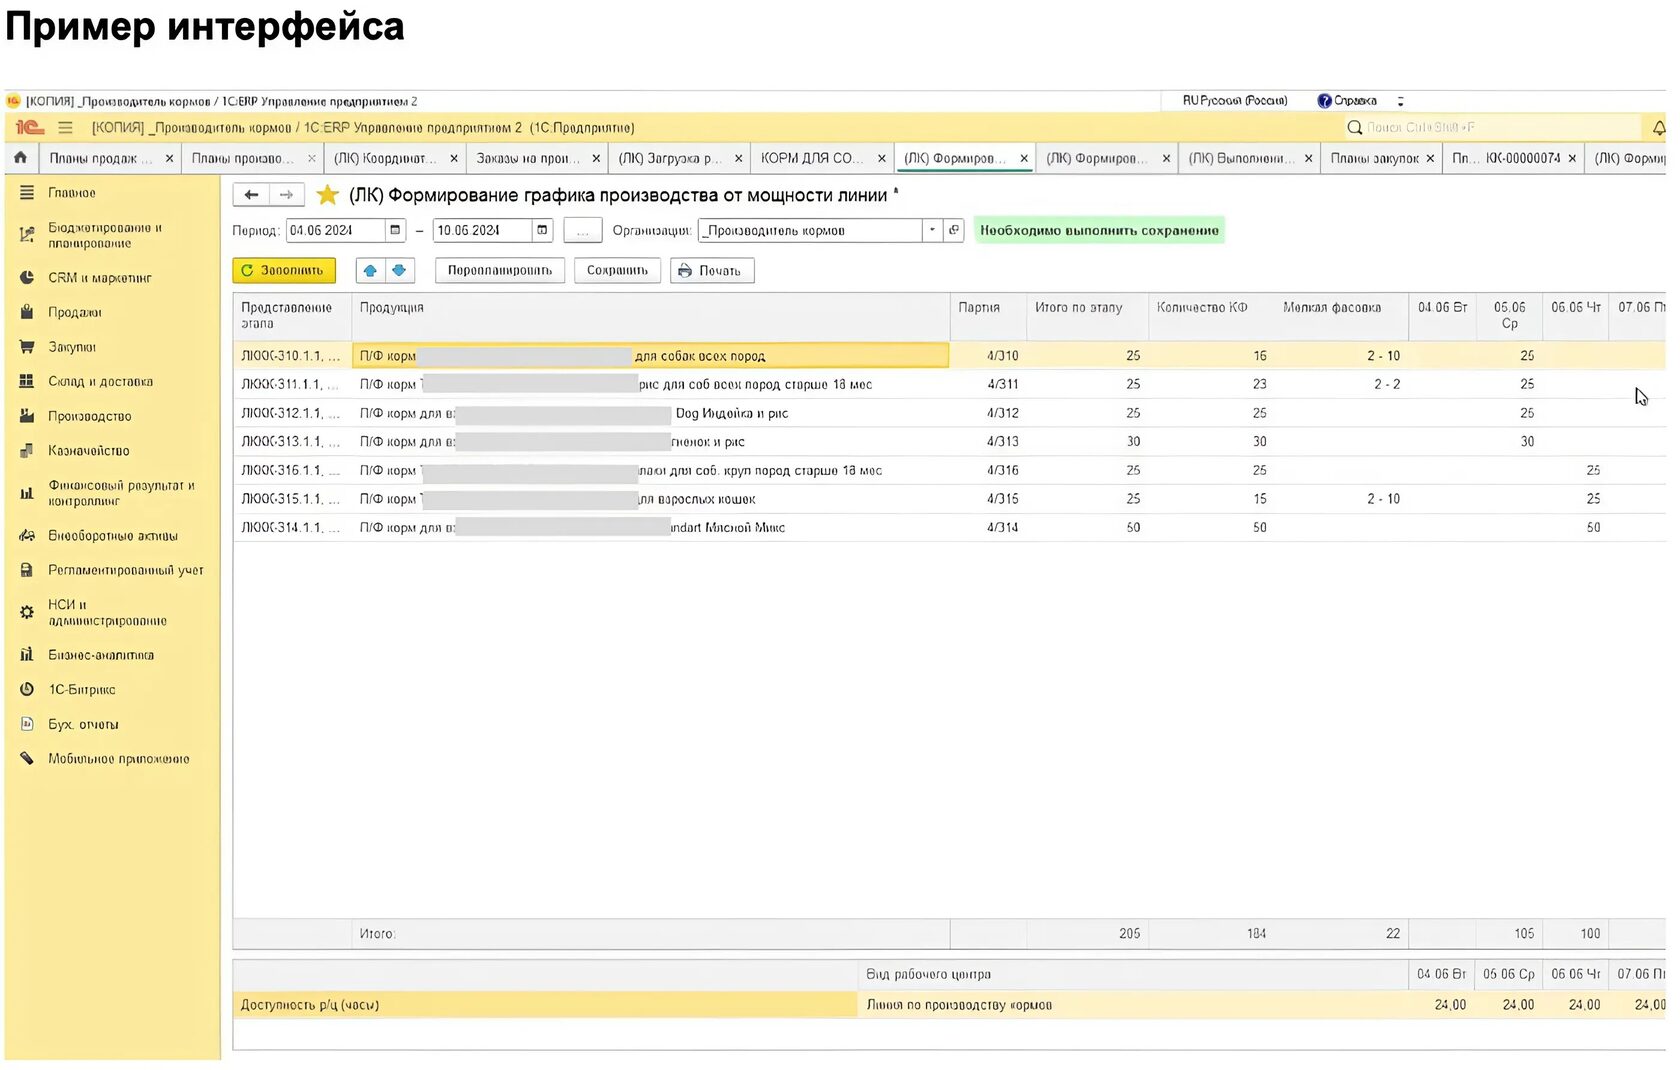This screenshot has width=1680, height=1070.
Task: Open the Бизнес-аналитика section
Action: (101, 656)
